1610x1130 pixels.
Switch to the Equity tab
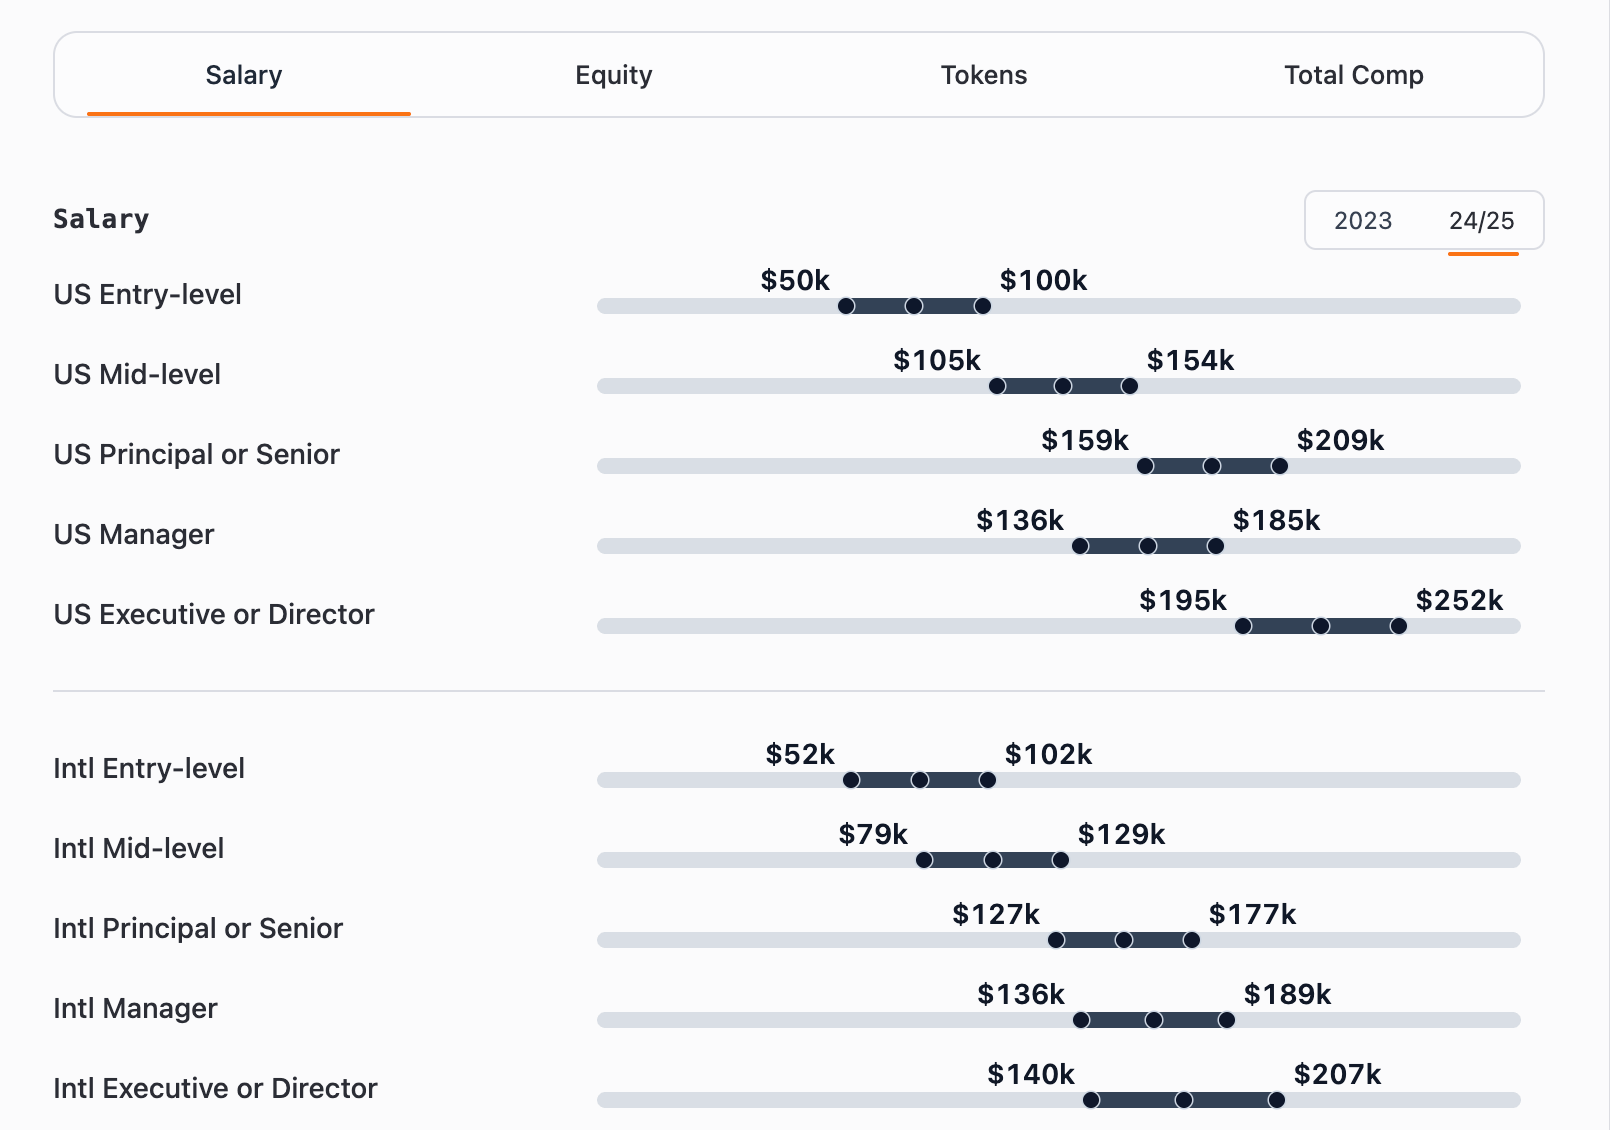(613, 75)
